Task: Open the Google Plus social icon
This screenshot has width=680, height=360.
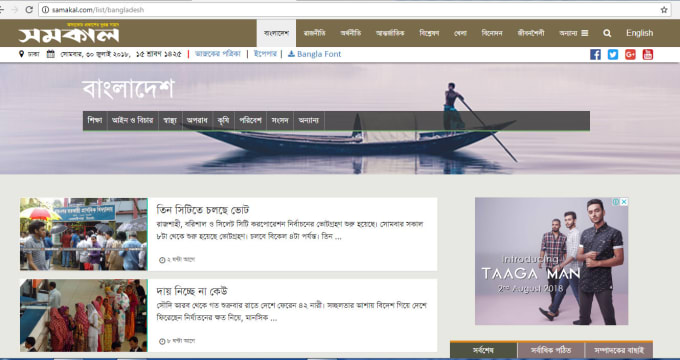Action: [x=630, y=54]
